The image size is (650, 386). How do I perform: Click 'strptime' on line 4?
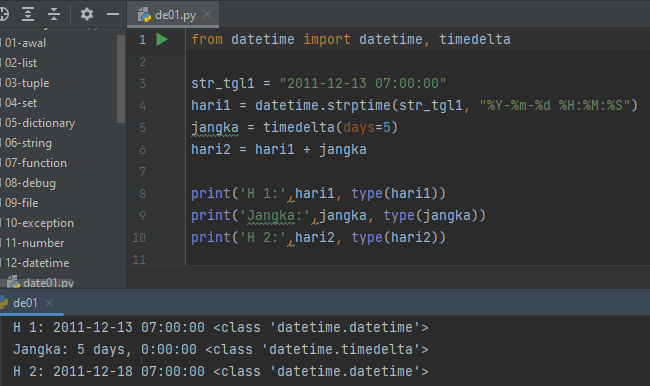tap(359, 105)
